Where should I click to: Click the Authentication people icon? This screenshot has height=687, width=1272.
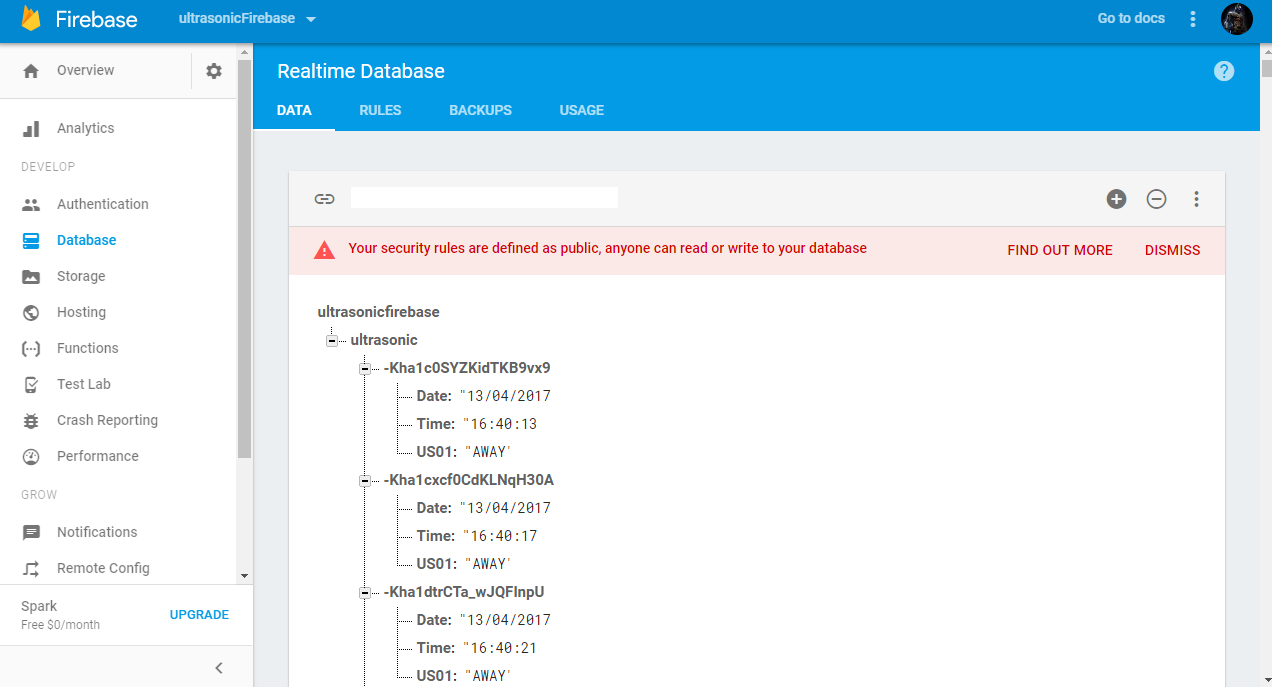coord(31,205)
